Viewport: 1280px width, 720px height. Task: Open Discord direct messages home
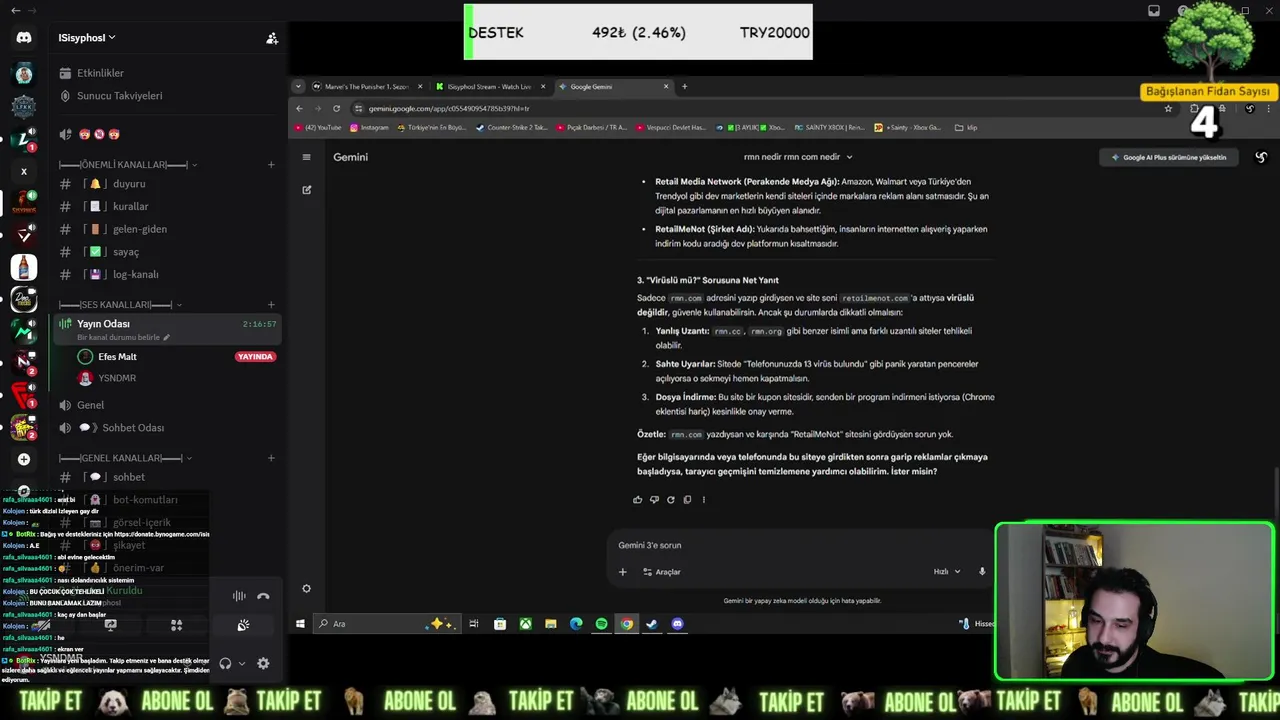(24, 38)
